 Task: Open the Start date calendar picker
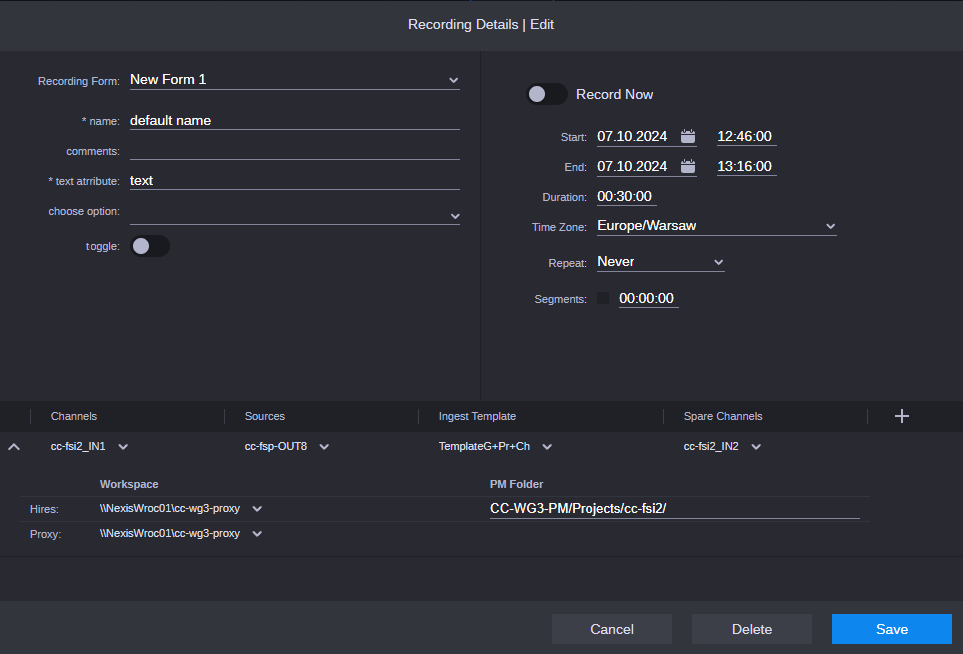click(688, 136)
